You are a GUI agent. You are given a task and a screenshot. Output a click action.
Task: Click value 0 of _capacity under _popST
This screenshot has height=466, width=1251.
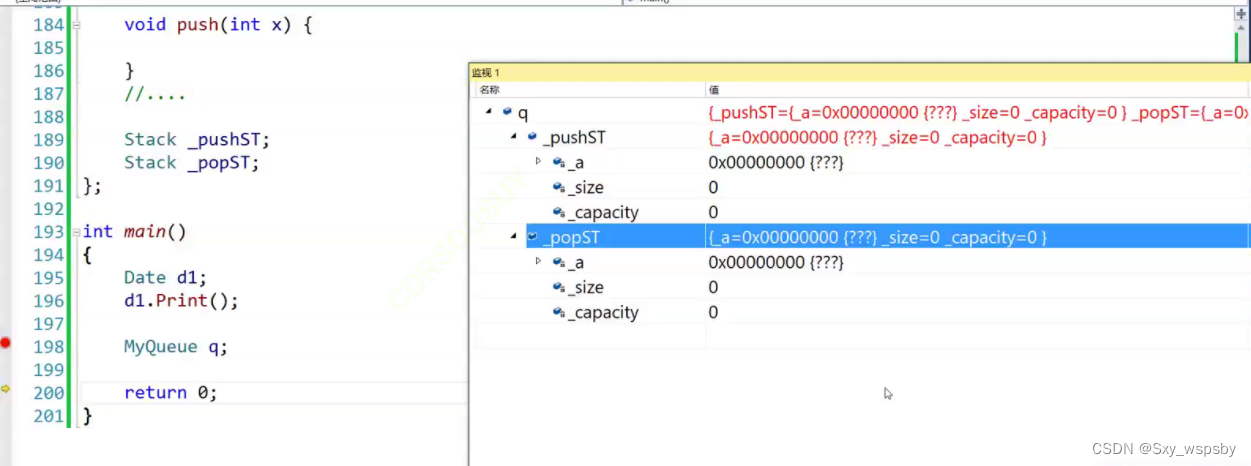click(x=713, y=312)
